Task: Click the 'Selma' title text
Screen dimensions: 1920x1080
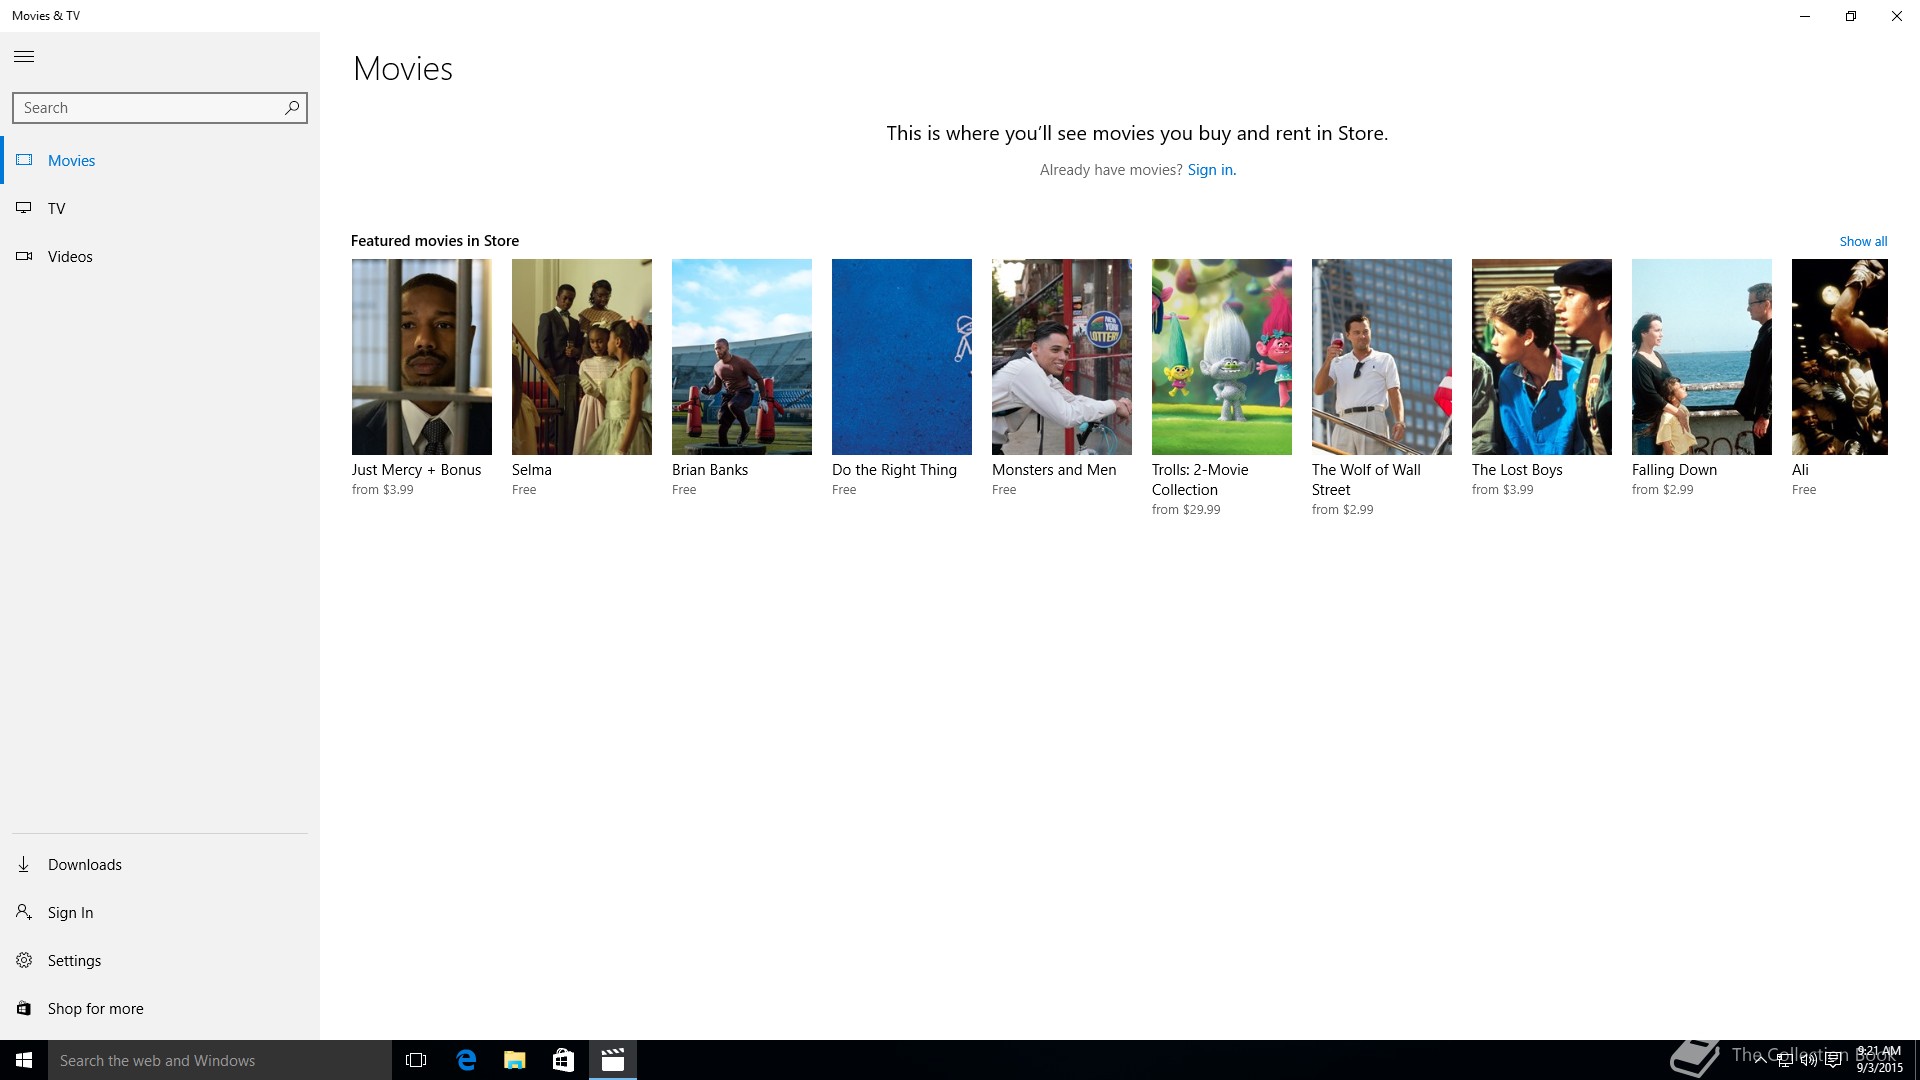Action: [x=532, y=470]
